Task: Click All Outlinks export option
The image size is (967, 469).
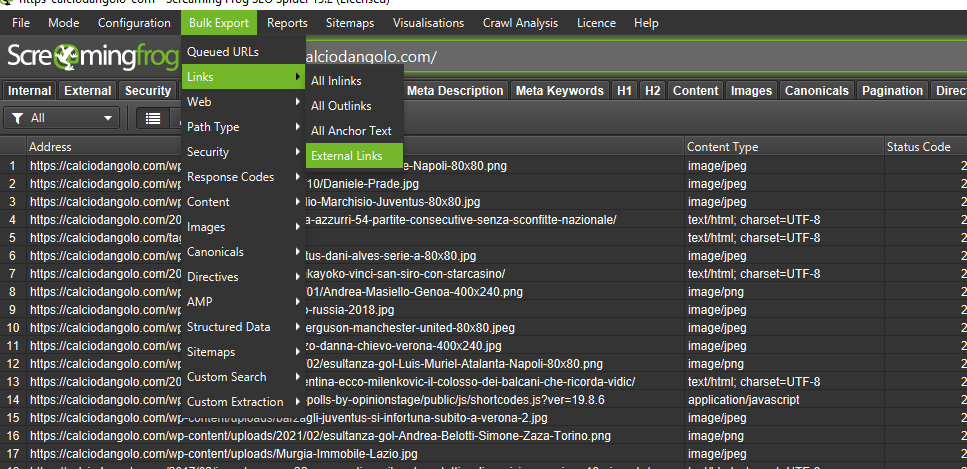Action: coord(341,106)
